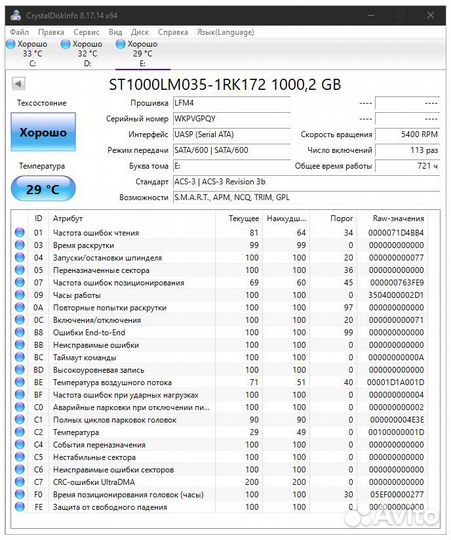This screenshot has width=451, height=540.
Task: Click status orb for attribute 03
Action: [20, 245]
